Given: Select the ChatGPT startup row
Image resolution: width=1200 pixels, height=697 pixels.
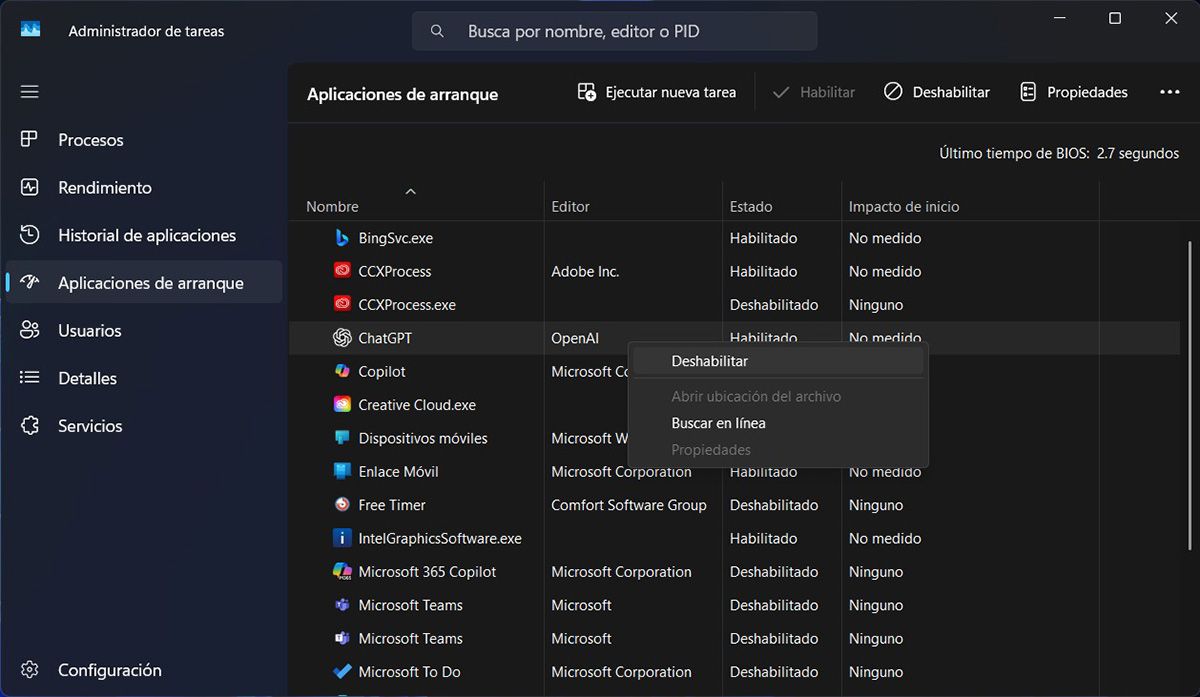Looking at the screenshot, I should point(734,338).
